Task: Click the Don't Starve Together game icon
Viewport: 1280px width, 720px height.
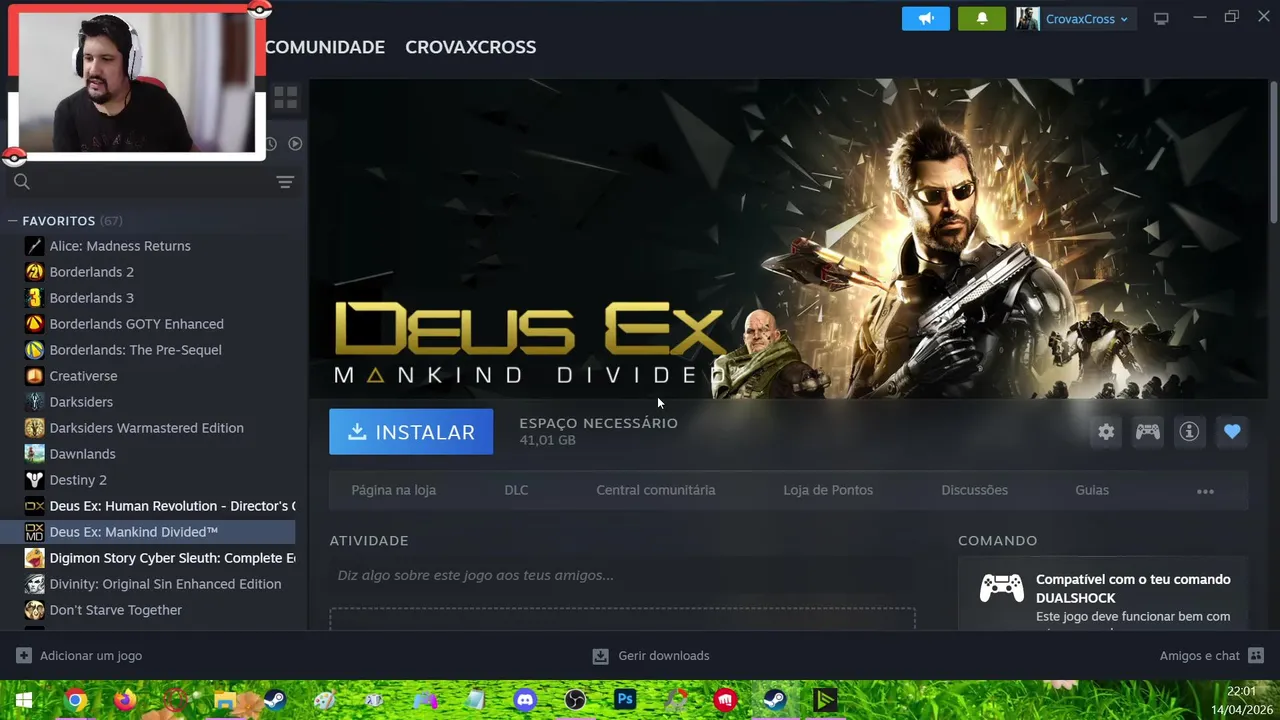Action: (x=35, y=610)
